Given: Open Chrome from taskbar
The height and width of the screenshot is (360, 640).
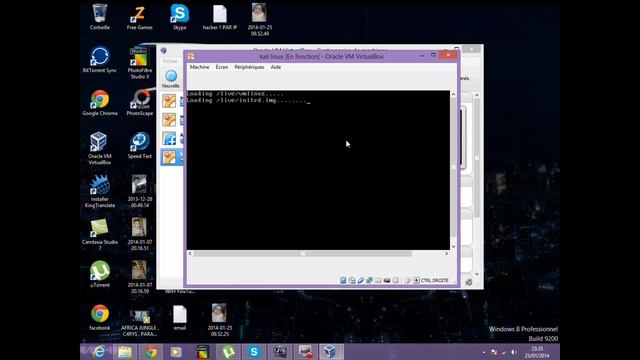Looking at the screenshot, I should click(x=151, y=352).
